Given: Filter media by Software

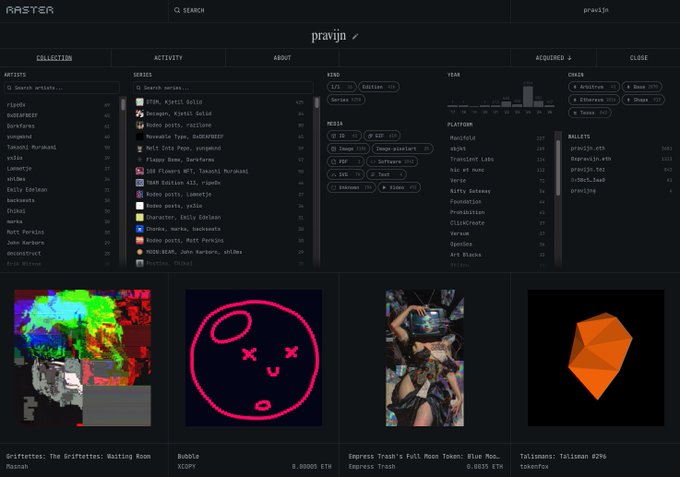Looking at the screenshot, I should click(x=392, y=162).
